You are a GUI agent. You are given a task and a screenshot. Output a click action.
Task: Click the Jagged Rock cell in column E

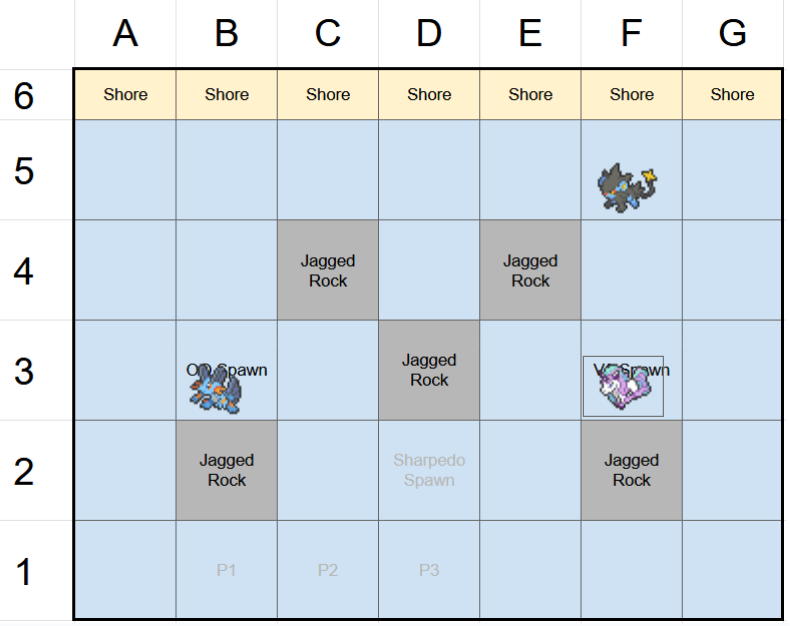click(530, 271)
